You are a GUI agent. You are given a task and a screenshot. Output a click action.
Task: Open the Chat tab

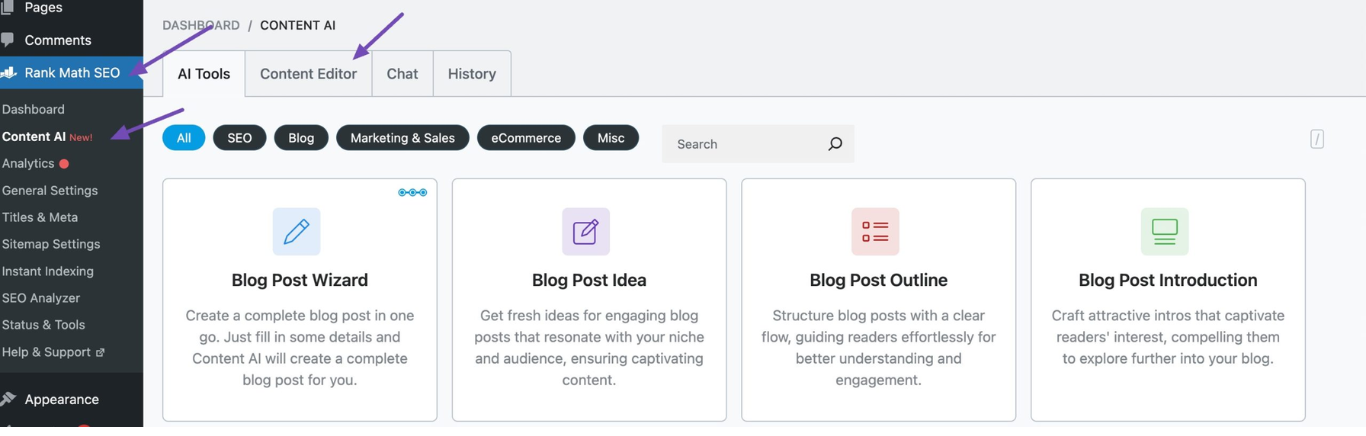[x=402, y=74]
